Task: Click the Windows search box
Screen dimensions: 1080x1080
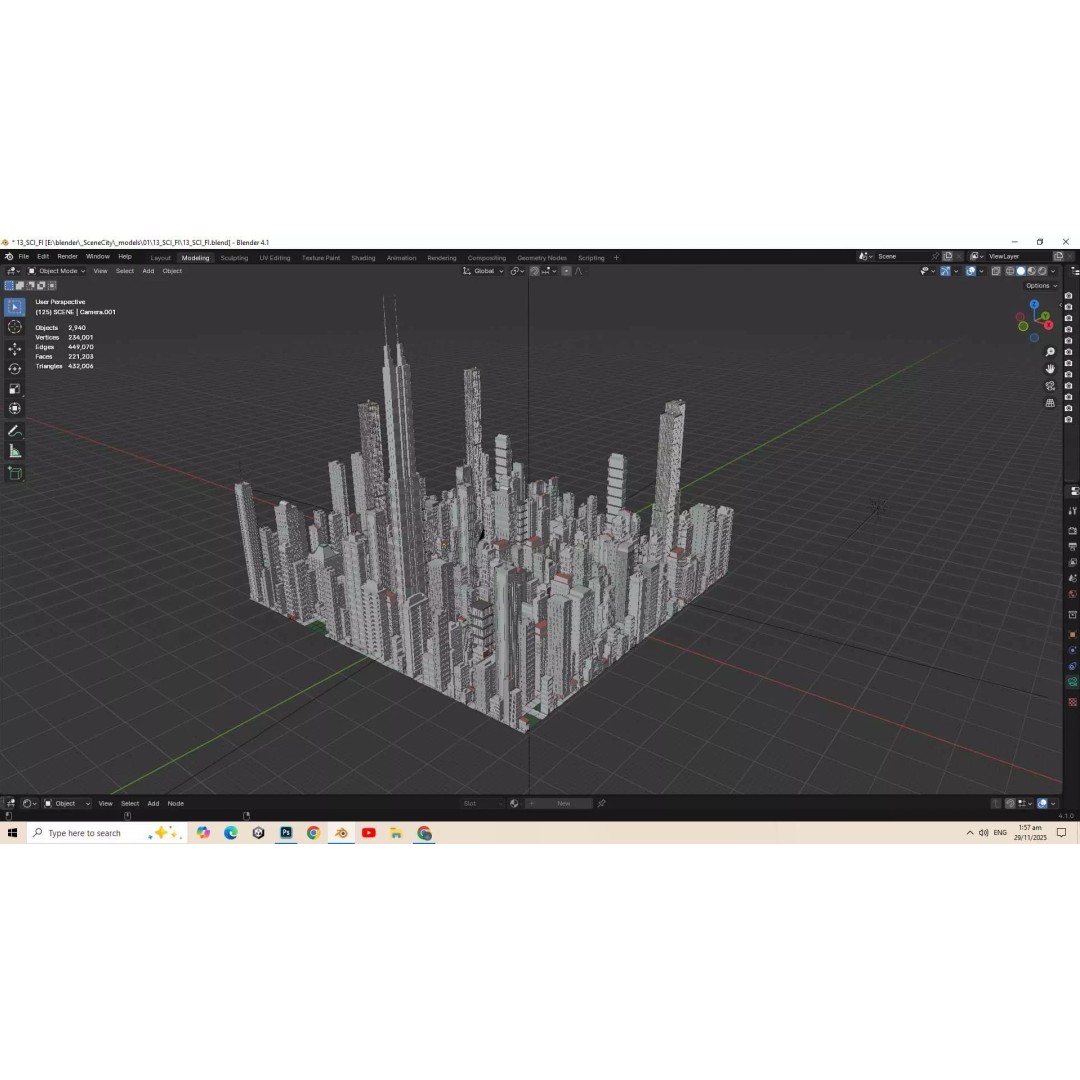Action: pos(107,833)
